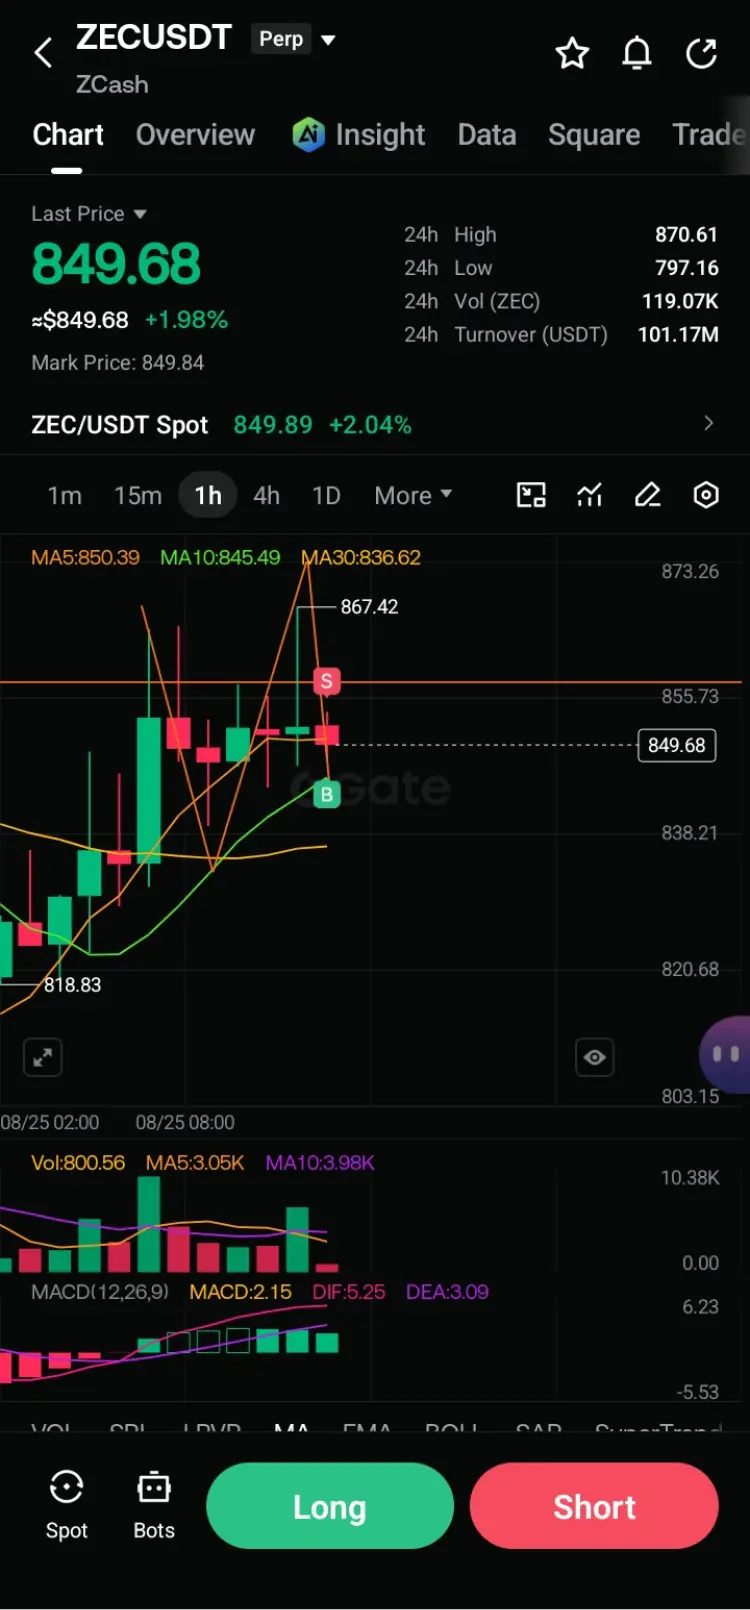This screenshot has height=1610, width=750.
Task: Expand the chart to fullscreen
Action: [x=43, y=1057]
